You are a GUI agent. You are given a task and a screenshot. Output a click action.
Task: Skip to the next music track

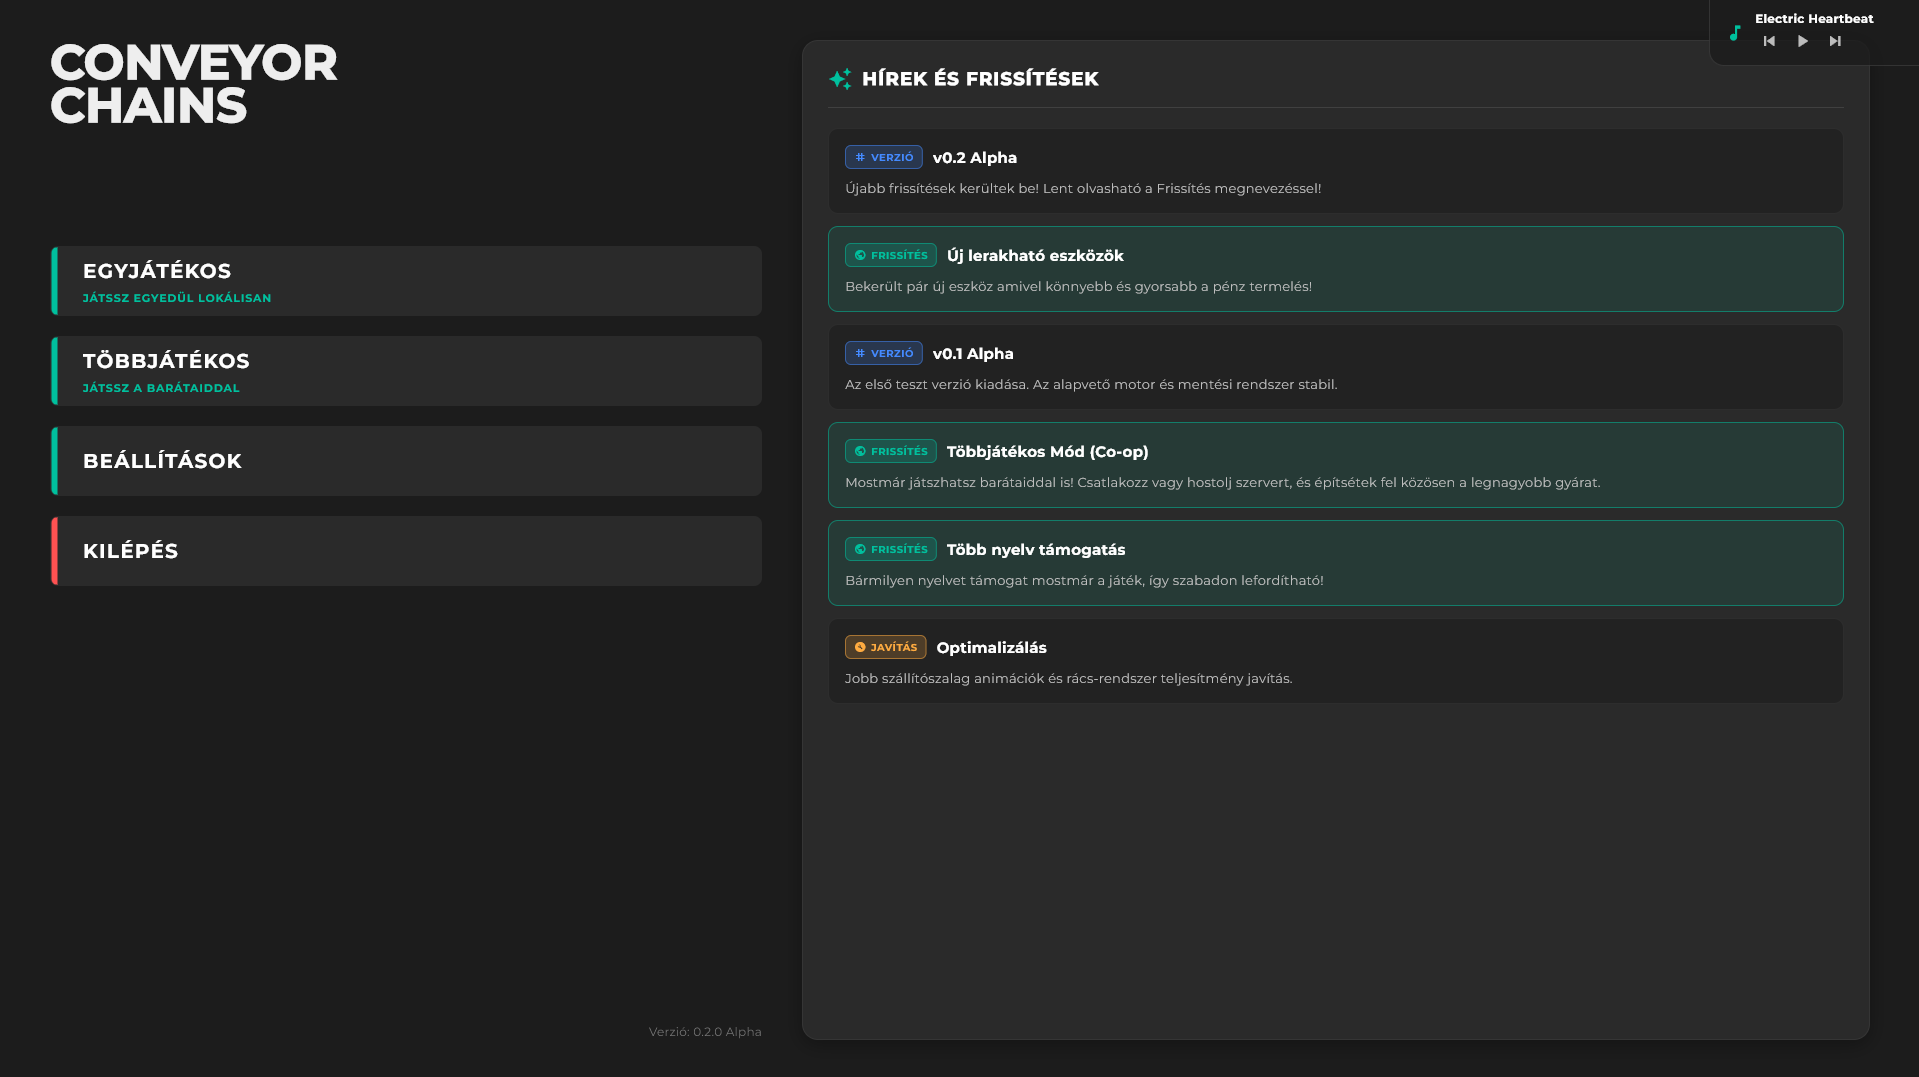[1835, 41]
